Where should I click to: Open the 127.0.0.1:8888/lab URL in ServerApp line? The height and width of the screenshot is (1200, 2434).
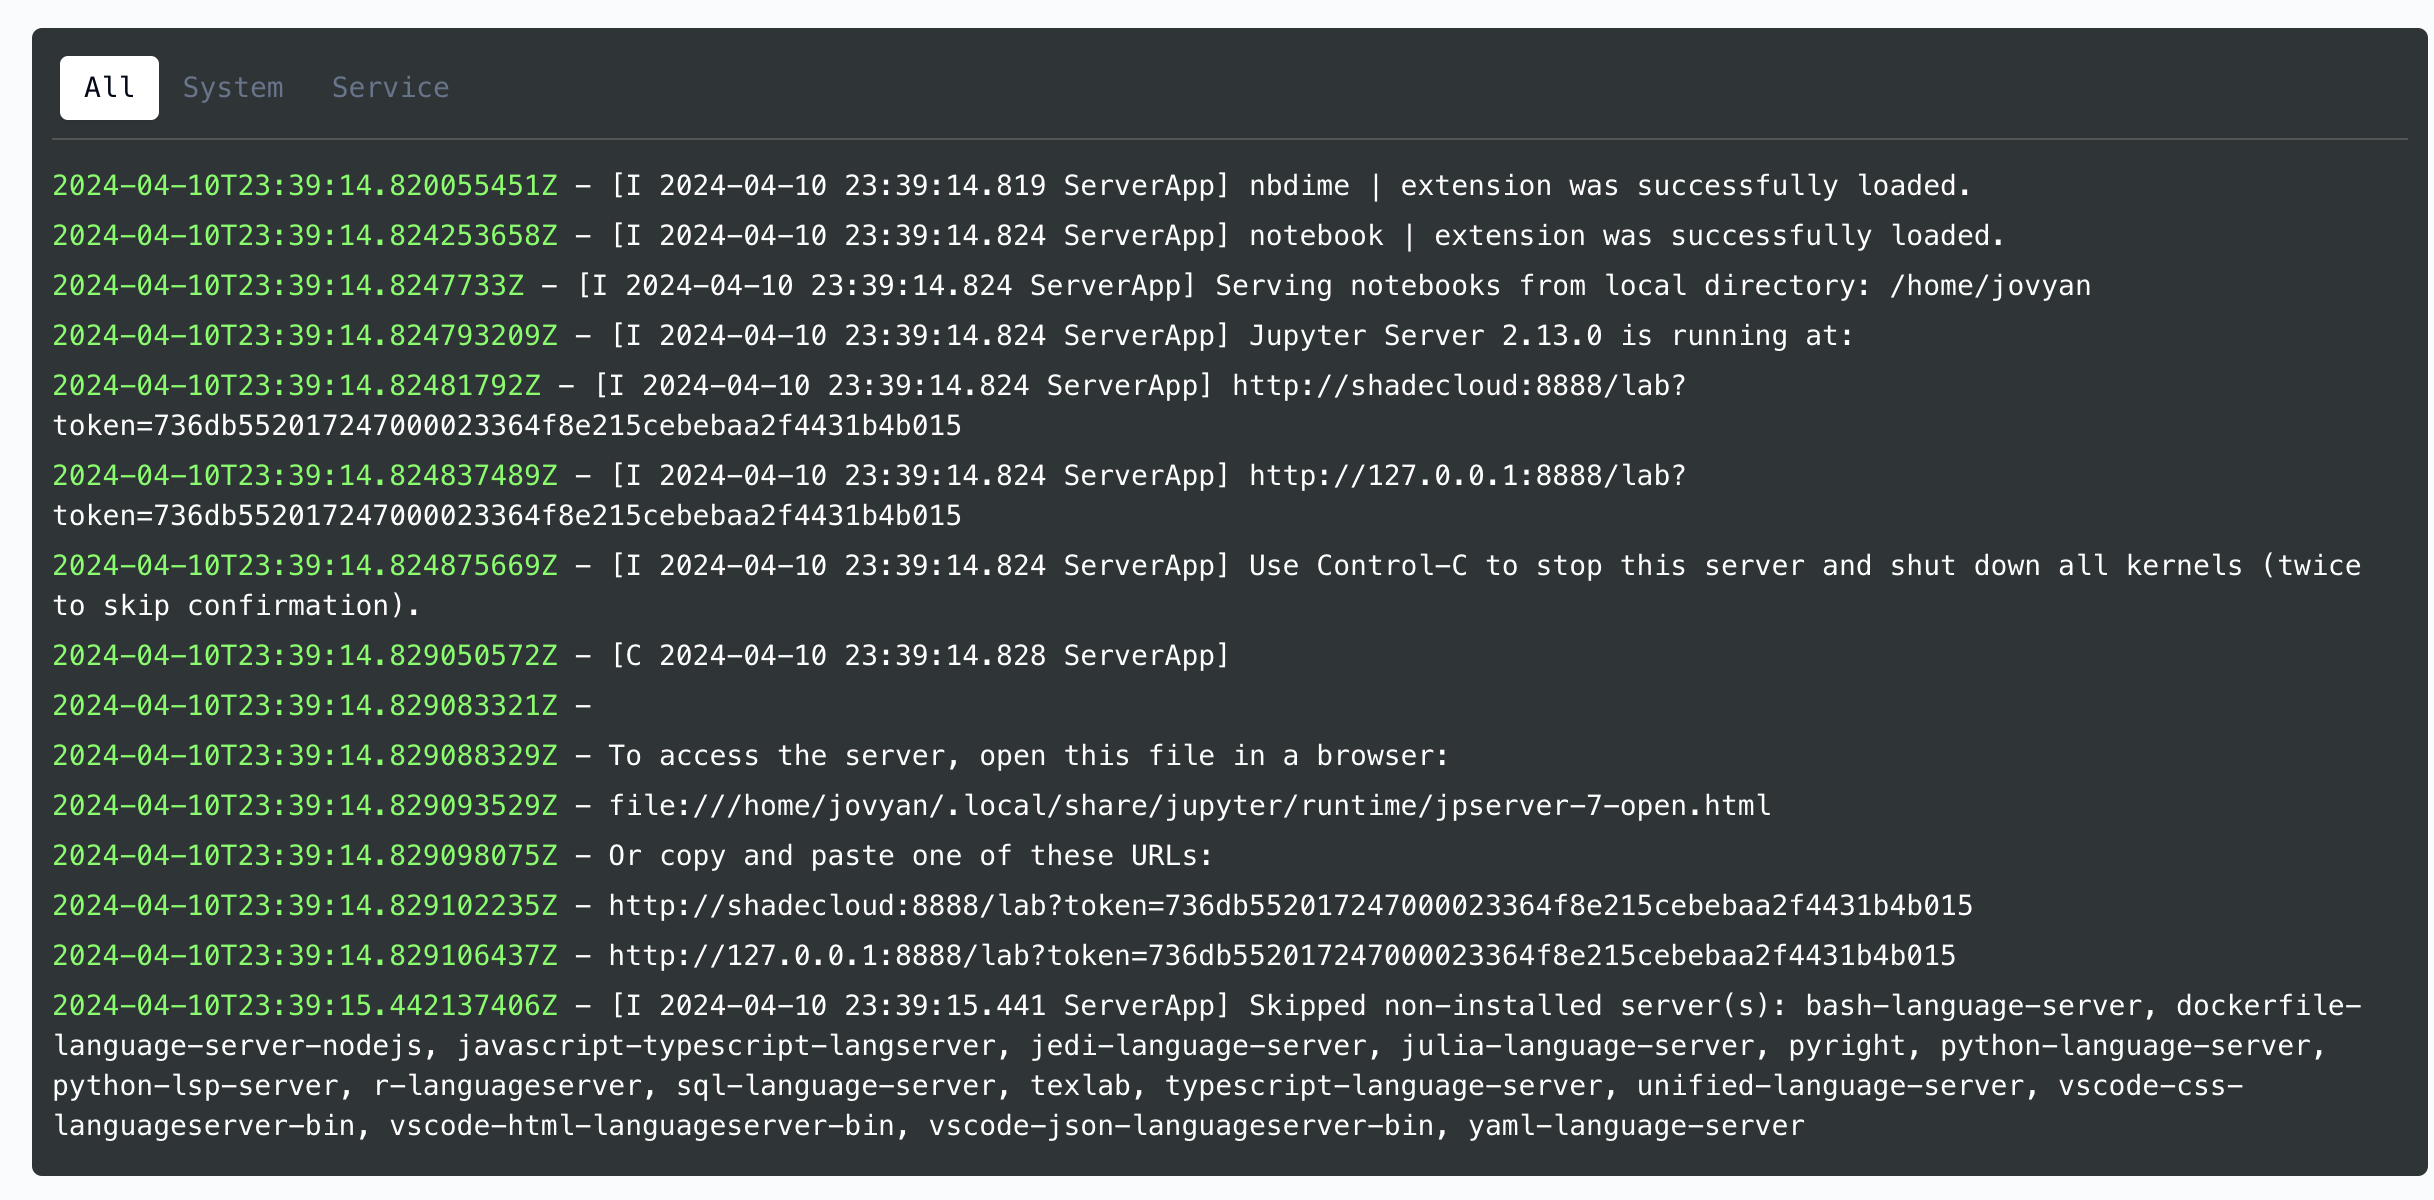coord(1467,476)
